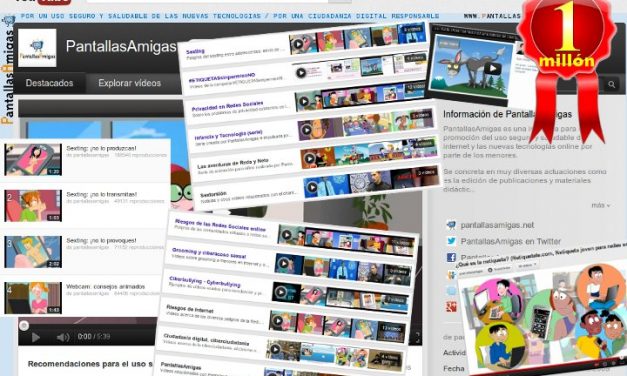The width and height of the screenshot is (627, 376).
Task: Click the Google+ icon in channel links
Action: [451, 307]
